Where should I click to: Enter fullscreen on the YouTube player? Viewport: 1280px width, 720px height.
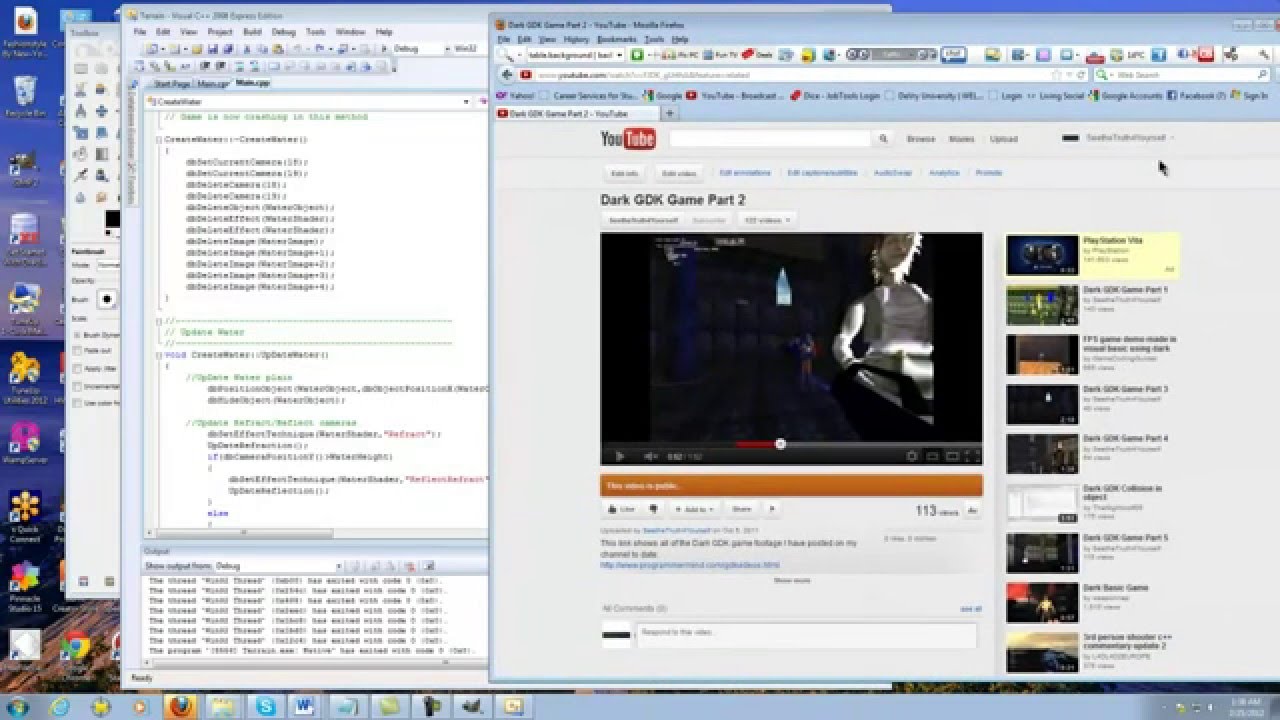[x=971, y=456]
